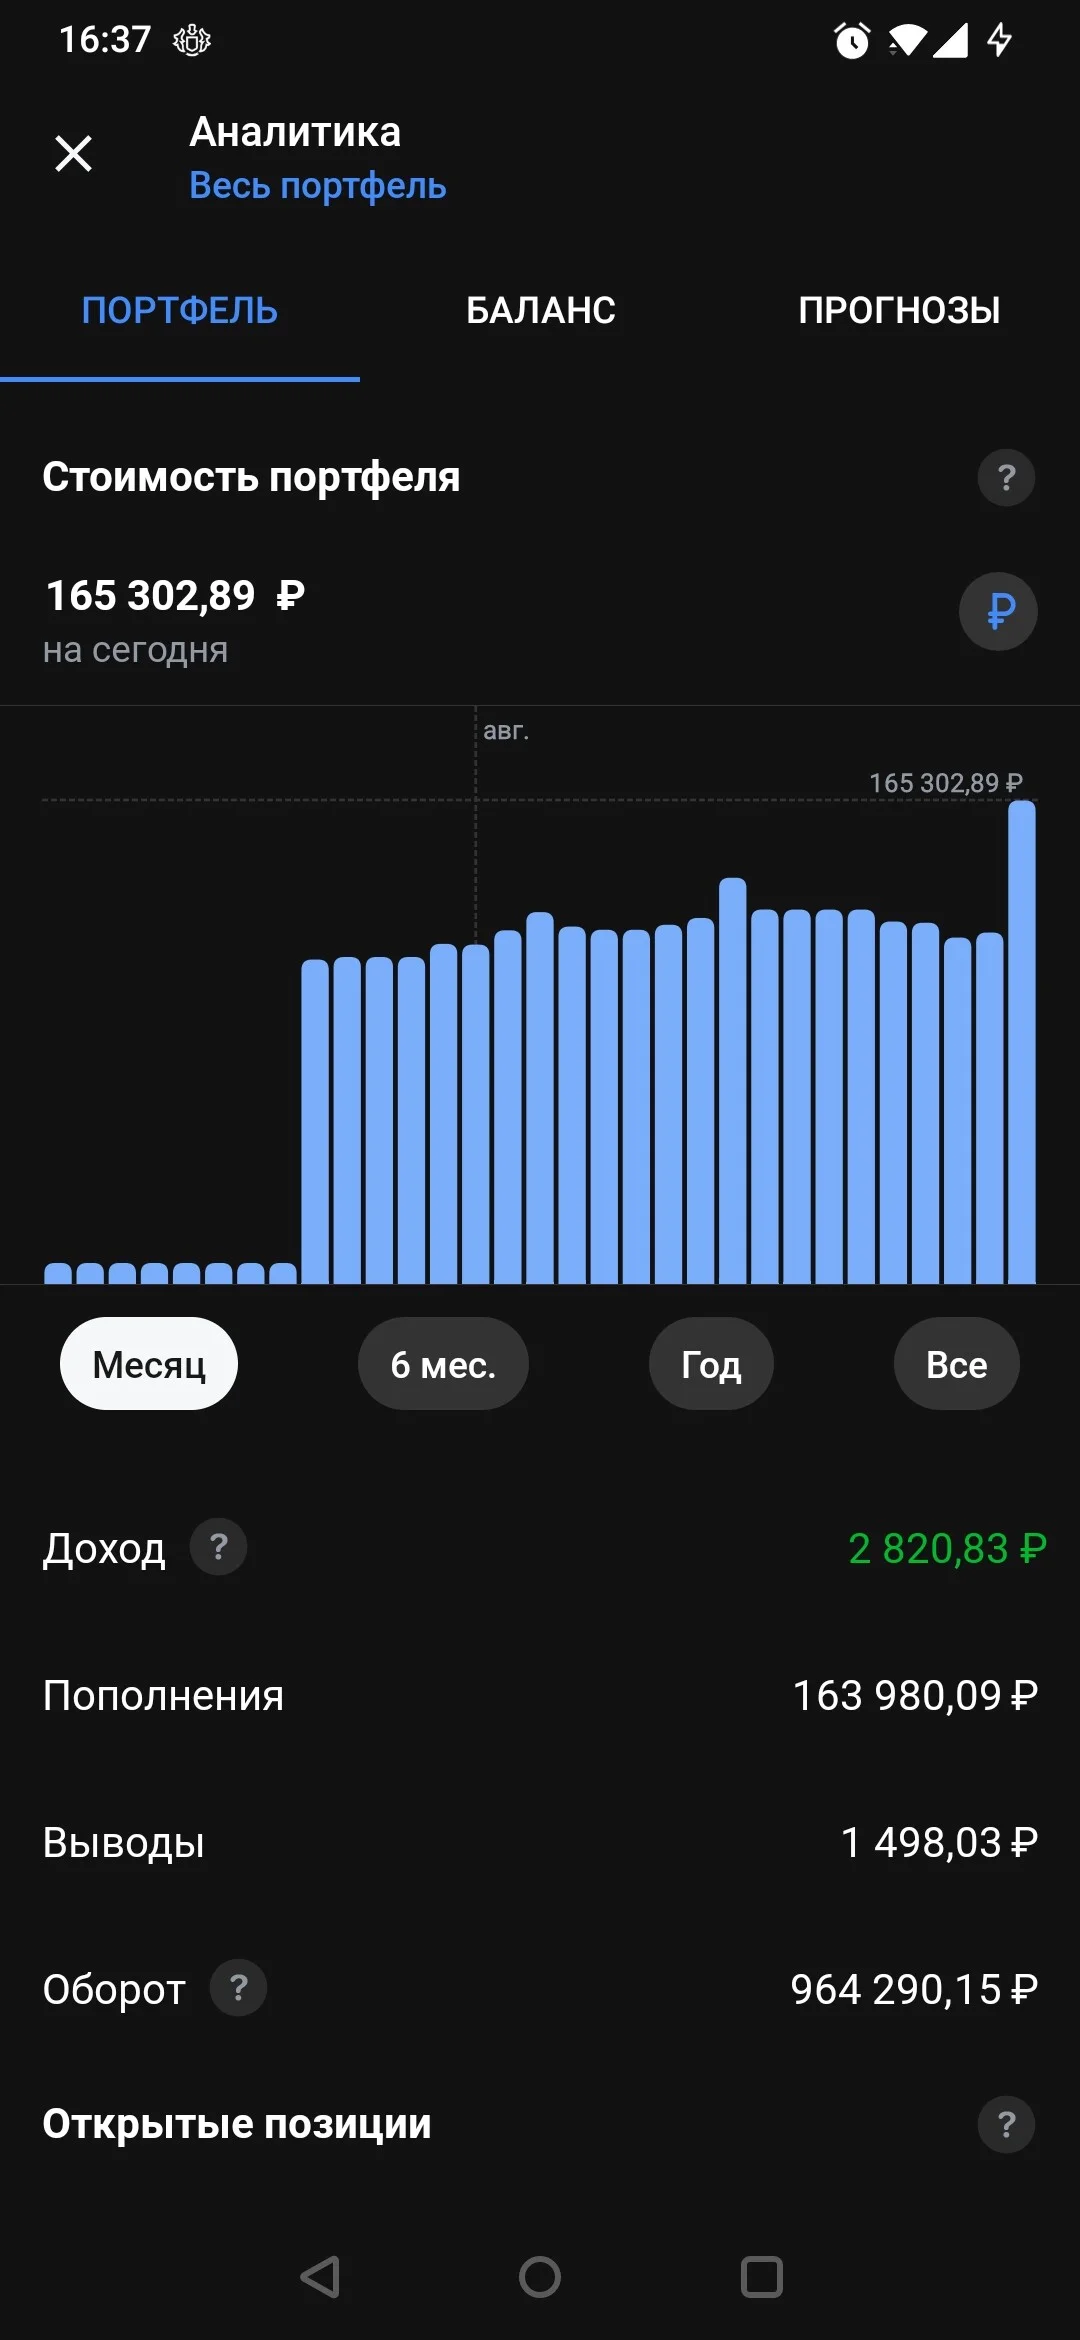Tap the Android home navigation button
The image size is (1080, 2340).
(x=540, y=2277)
